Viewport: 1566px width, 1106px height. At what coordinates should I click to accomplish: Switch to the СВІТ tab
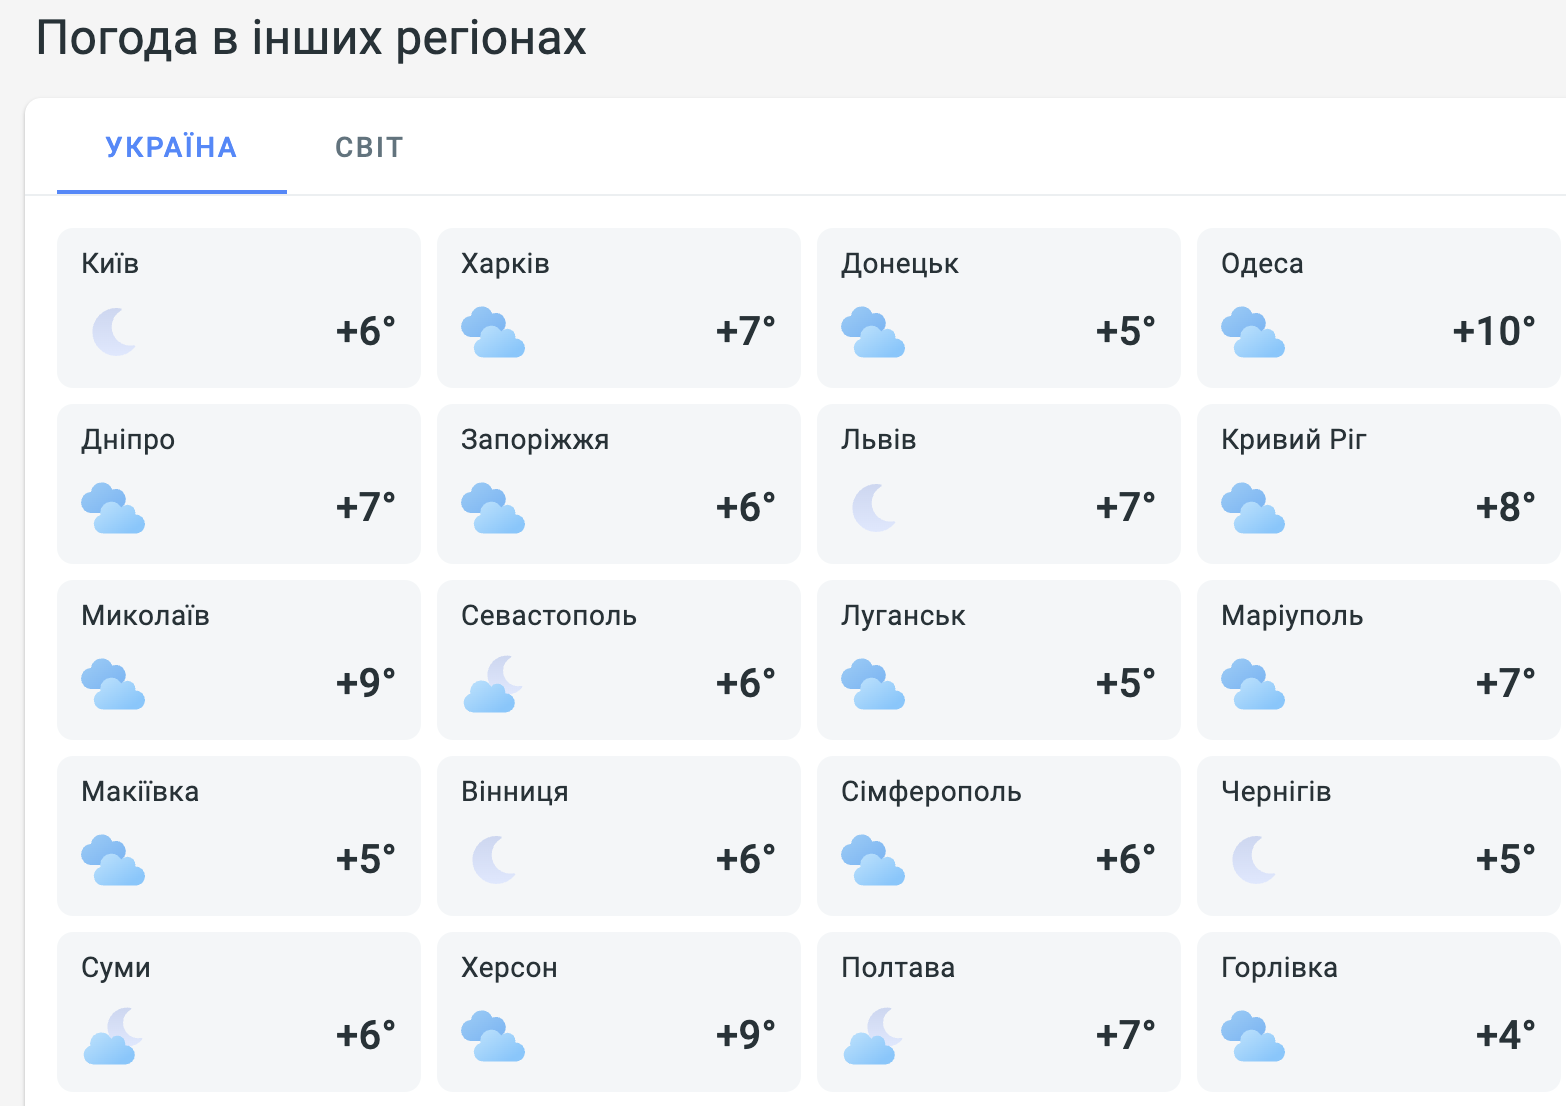click(x=369, y=147)
